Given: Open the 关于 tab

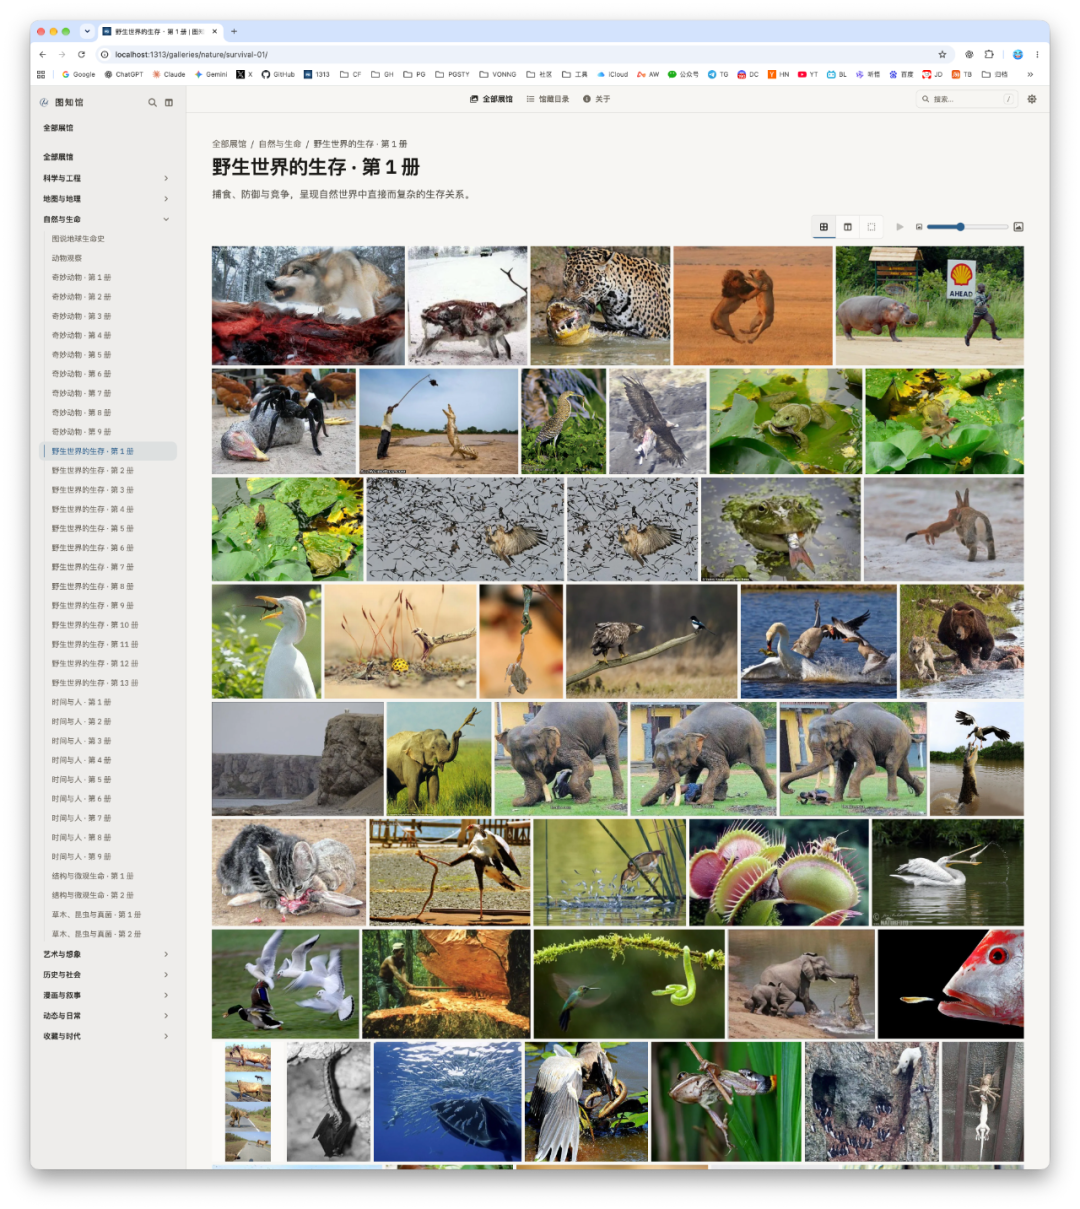Looking at the screenshot, I should 597,99.
